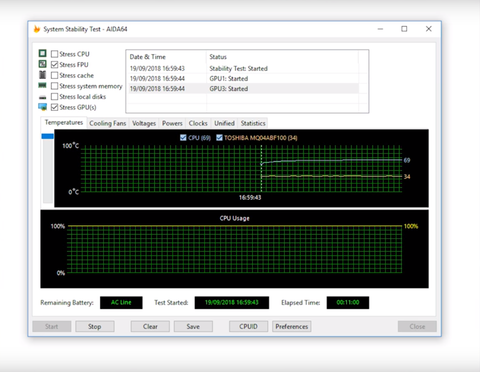Click the monitor icon beside Stress GPU(s)

coord(42,107)
